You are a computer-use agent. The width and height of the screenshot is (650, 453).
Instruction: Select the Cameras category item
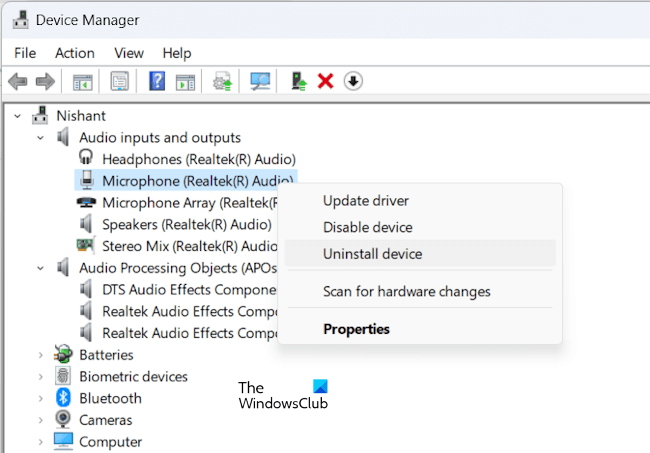coord(105,420)
